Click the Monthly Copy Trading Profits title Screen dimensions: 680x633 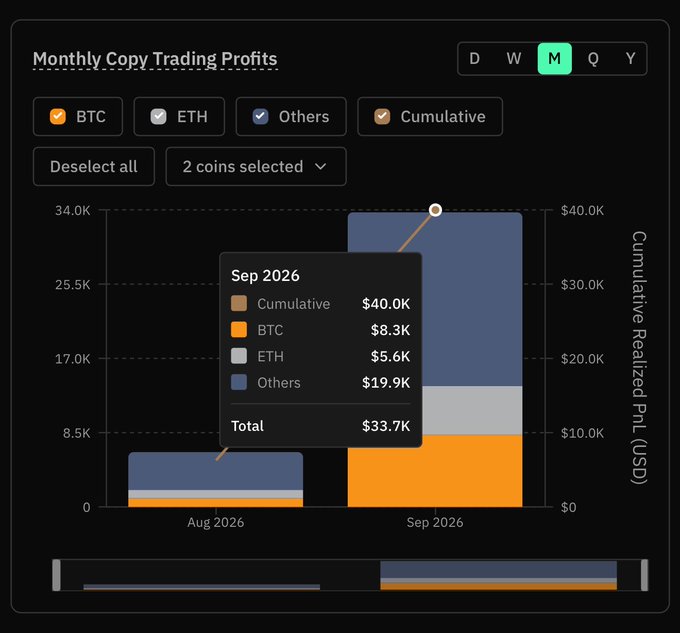[x=155, y=59]
